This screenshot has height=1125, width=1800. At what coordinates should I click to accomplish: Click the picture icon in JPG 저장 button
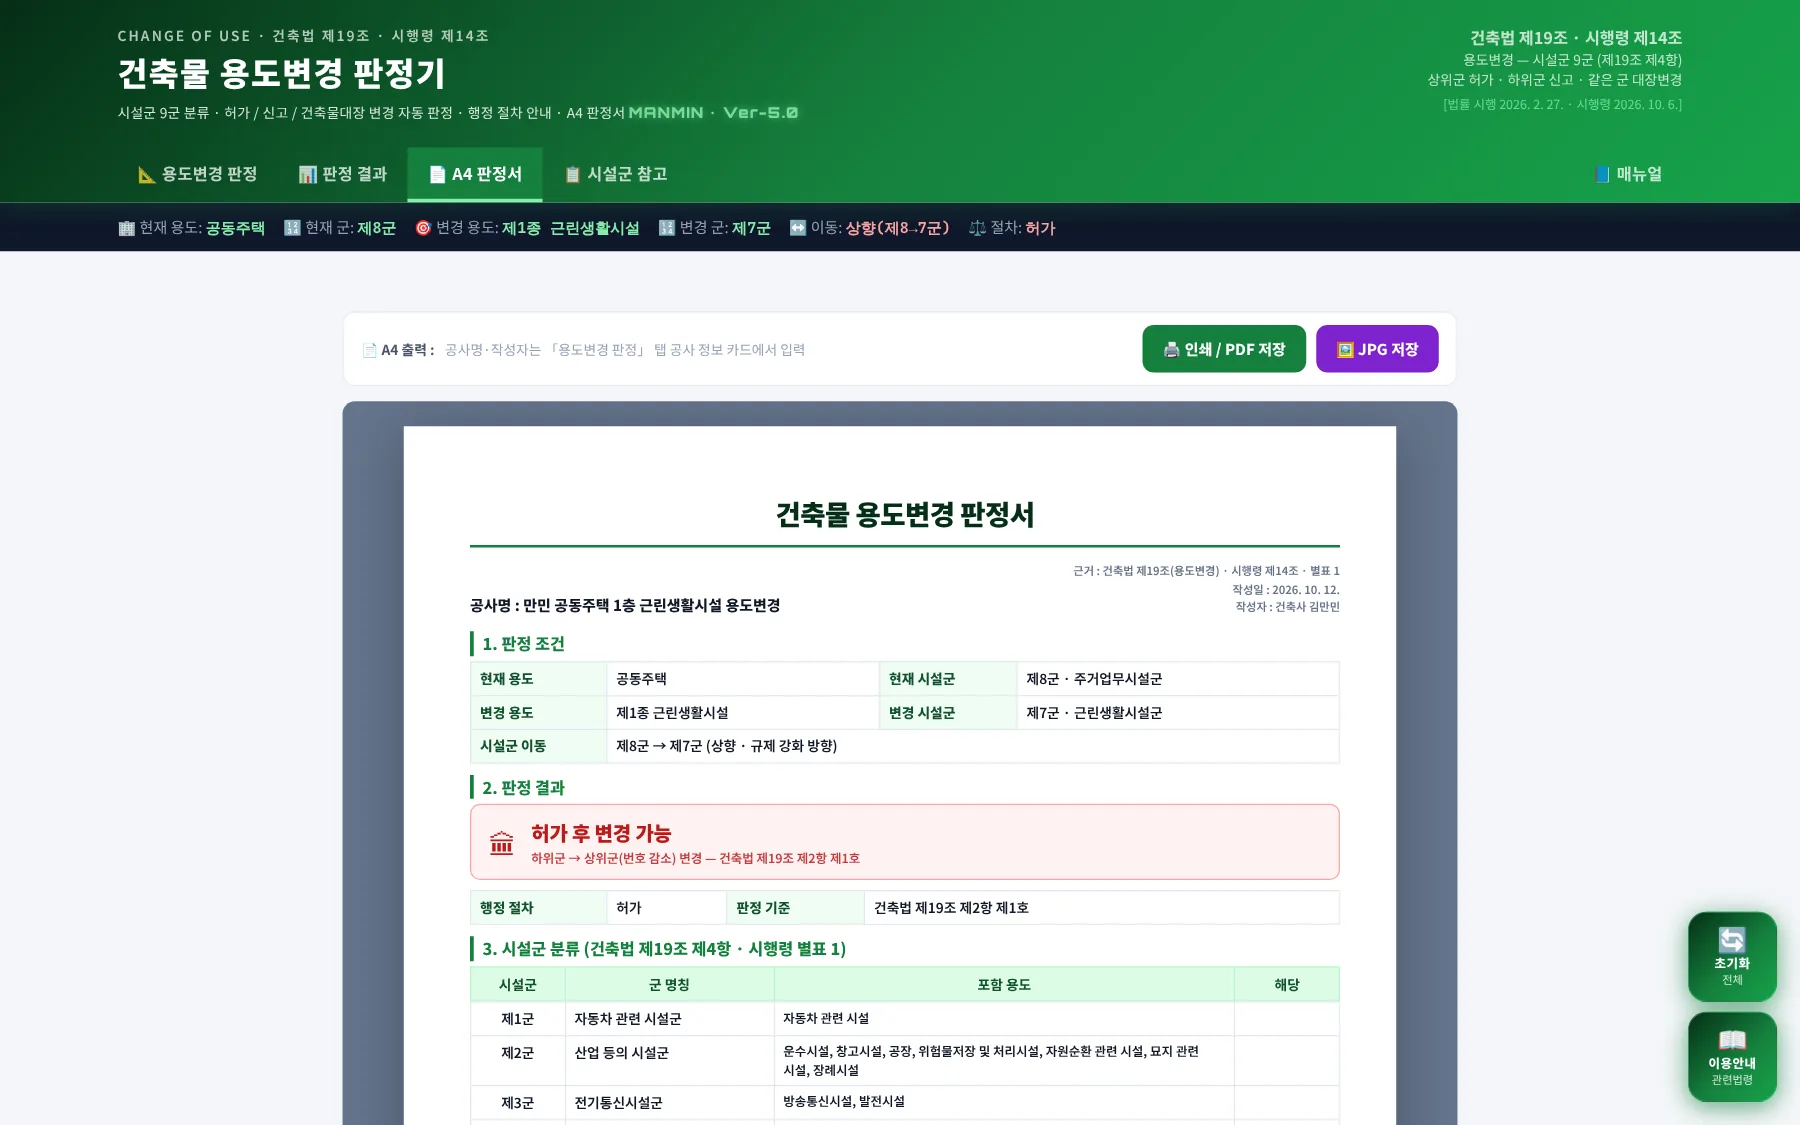[1345, 350]
